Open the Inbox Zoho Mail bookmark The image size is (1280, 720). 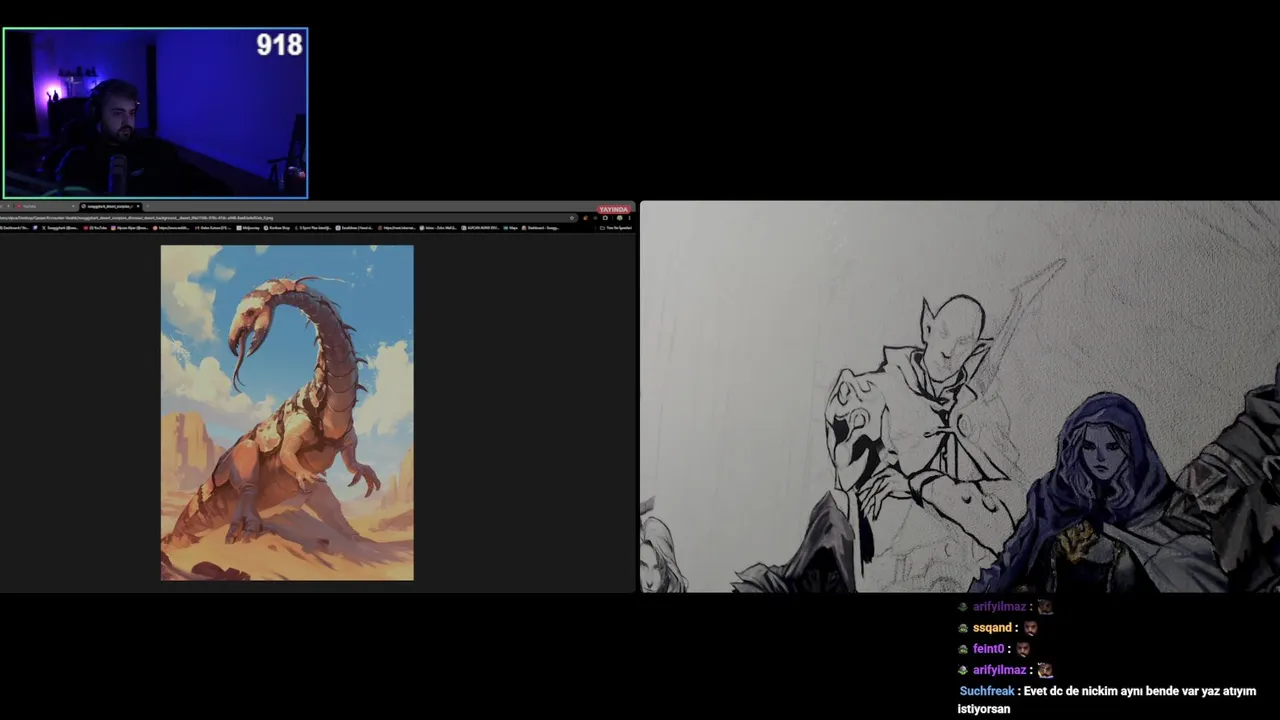439,228
